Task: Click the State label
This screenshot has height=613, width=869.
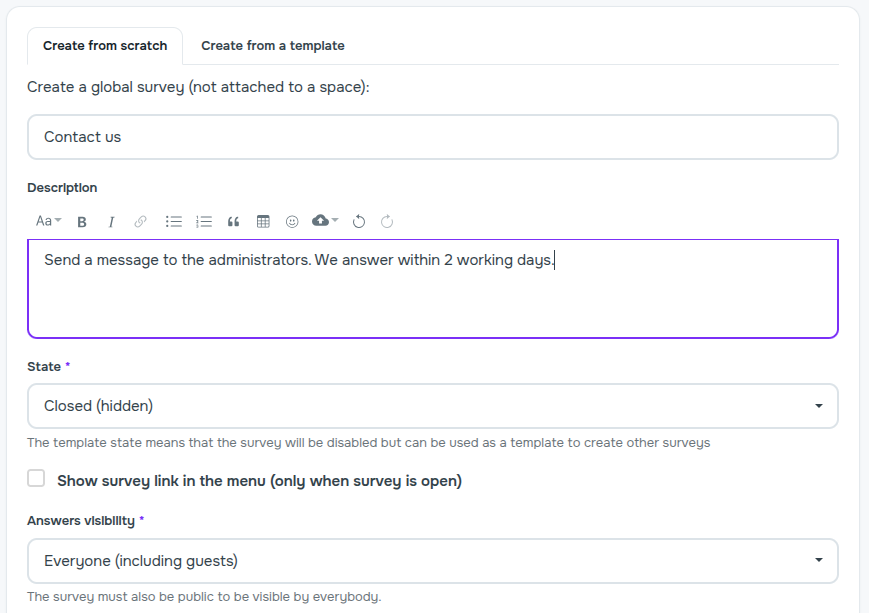Action: [x=44, y=366]
